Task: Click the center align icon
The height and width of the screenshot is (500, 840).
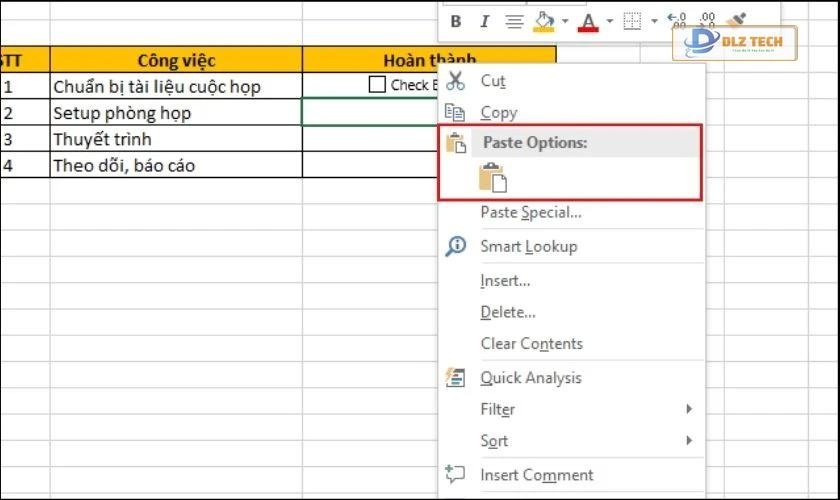Action: click(x=514, y=21)
